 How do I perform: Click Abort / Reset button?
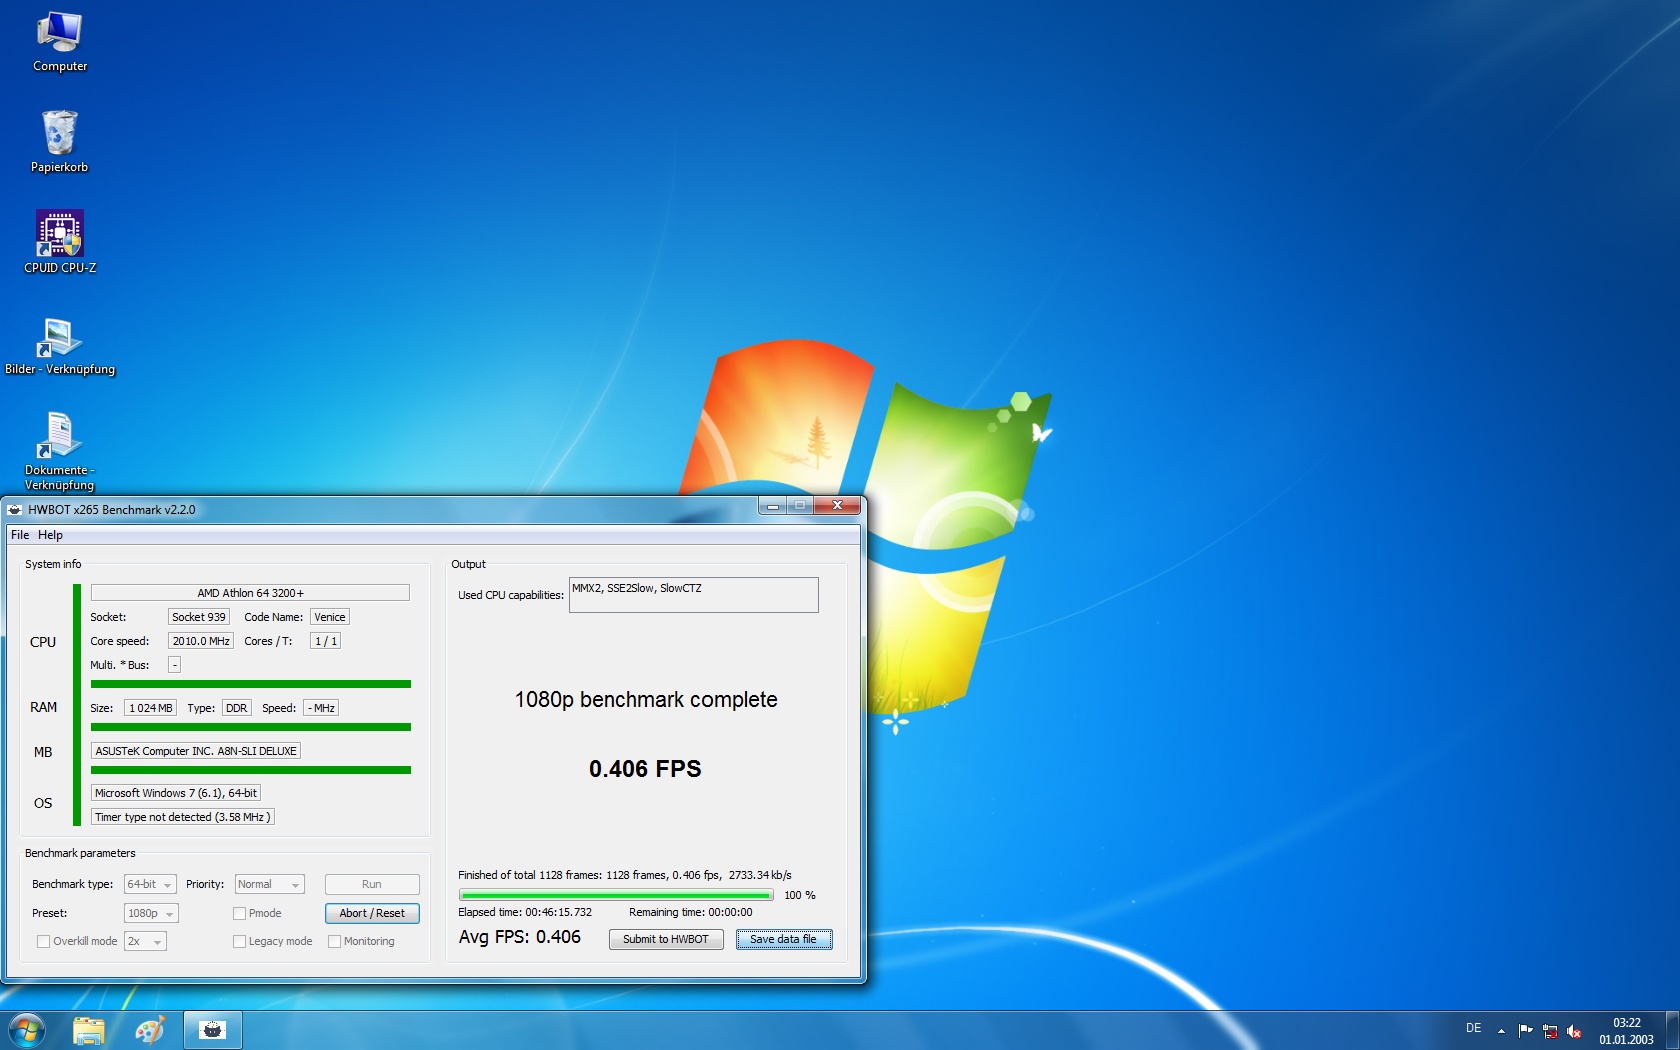click(x=372, y=913)
